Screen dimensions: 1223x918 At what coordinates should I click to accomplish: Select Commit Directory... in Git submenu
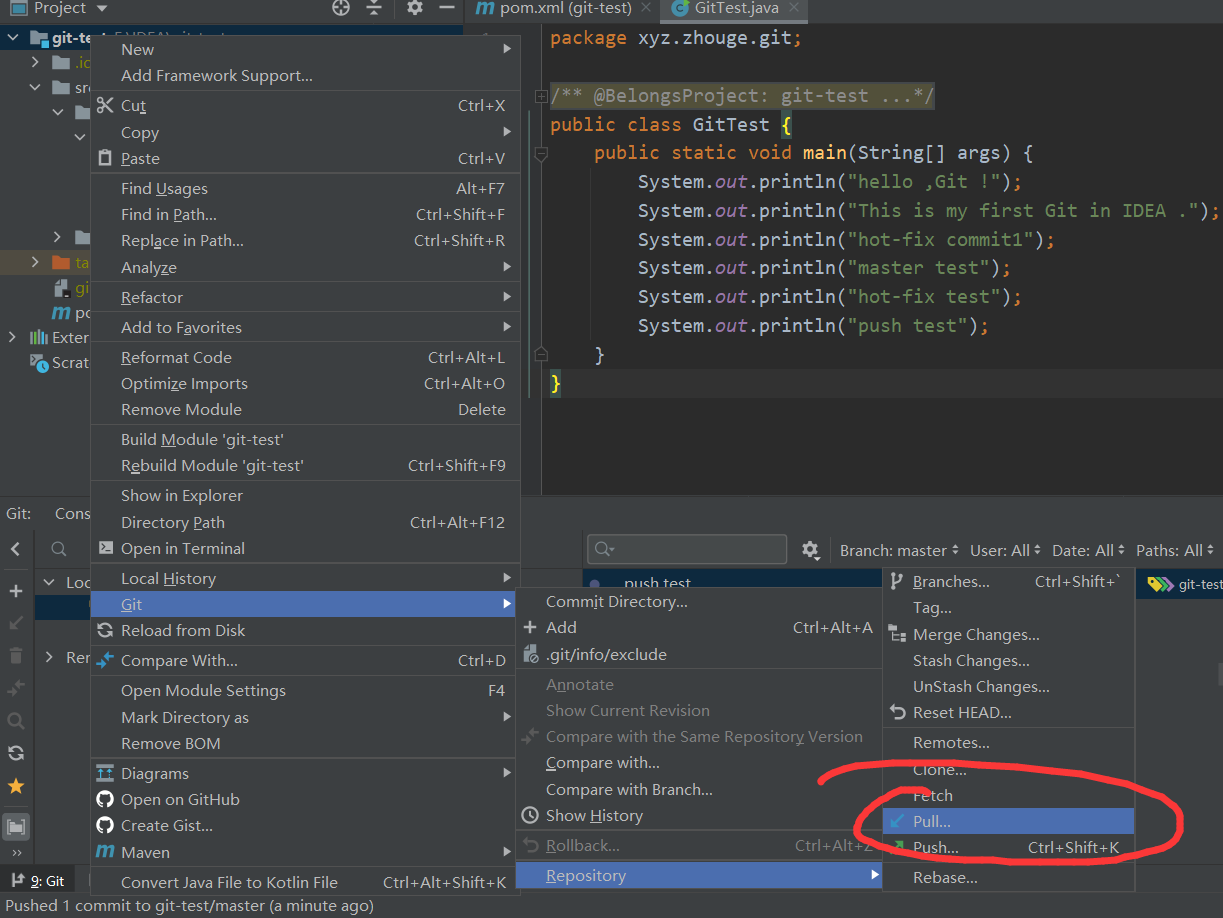click(698, 601)
